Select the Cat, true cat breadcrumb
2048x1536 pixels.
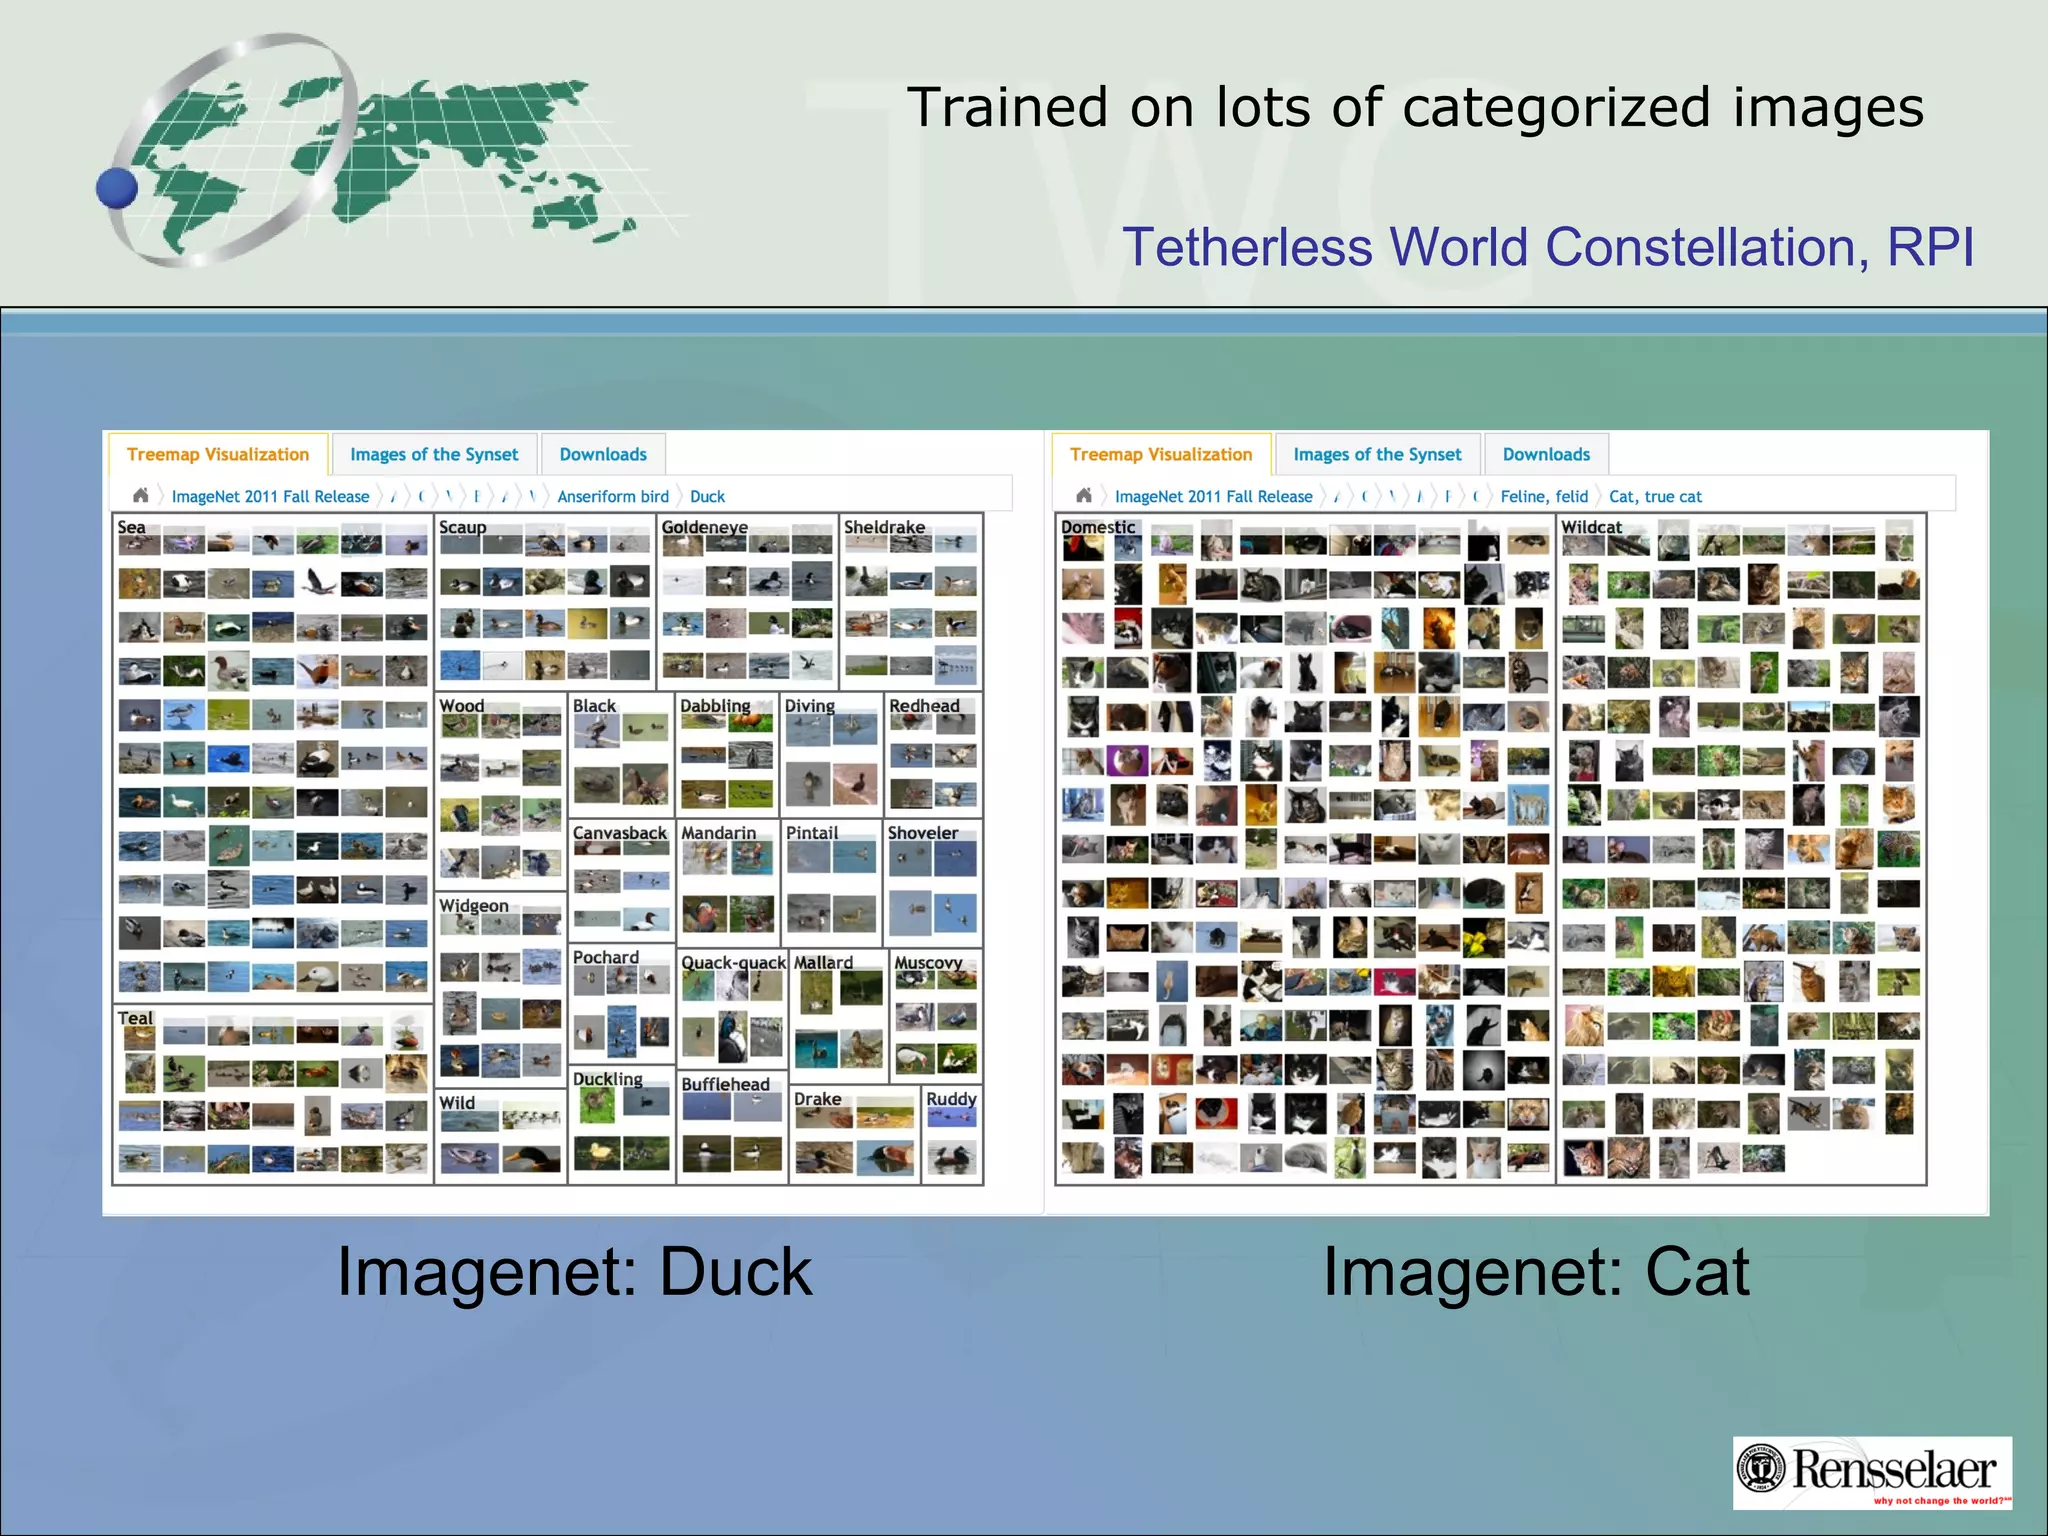click(x=1655, y=496)
